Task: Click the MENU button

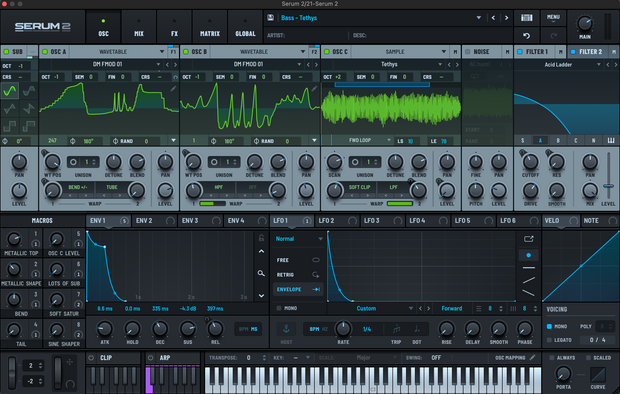Action: [553, 18]
